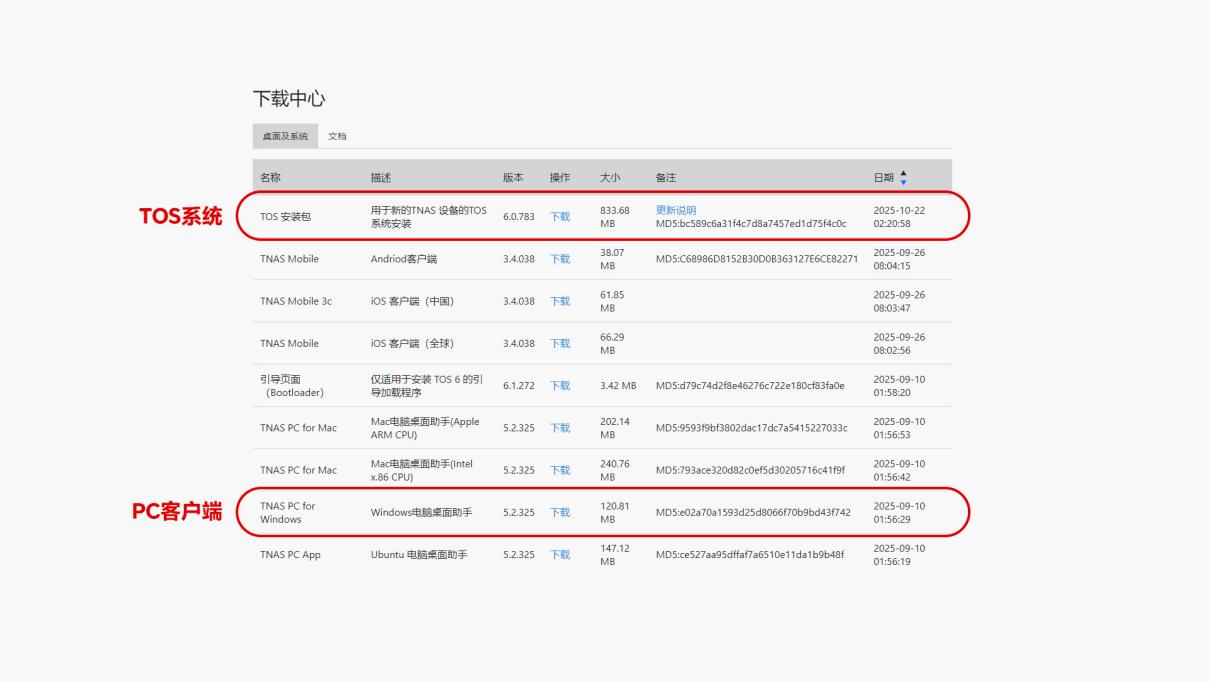Select the MD5:C68986D8152B30D0B363127E6CE82271 text
The image size is (1210, 681).
coord(757,259)
